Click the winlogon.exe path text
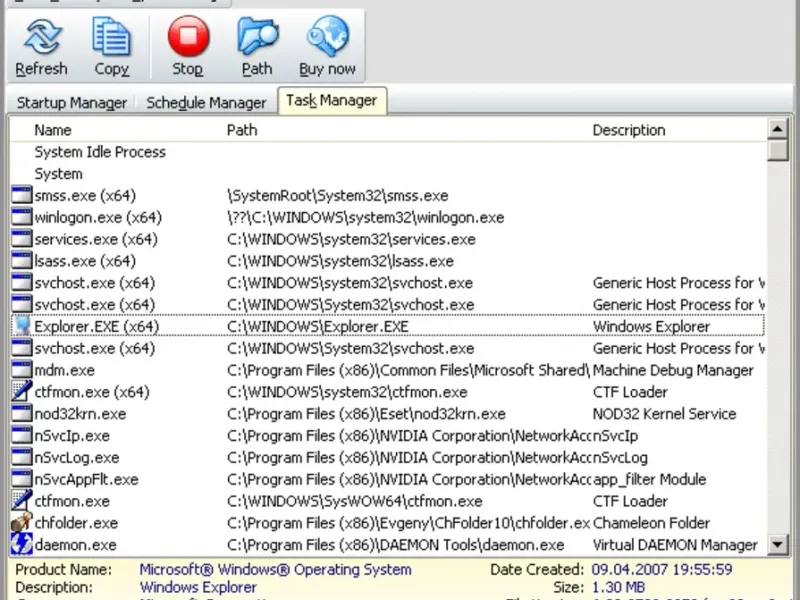800x600 pixels. point(365,217)
